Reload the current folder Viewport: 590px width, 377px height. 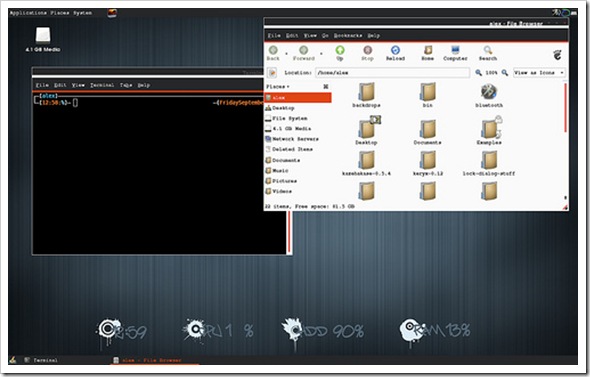pos(395,53)
